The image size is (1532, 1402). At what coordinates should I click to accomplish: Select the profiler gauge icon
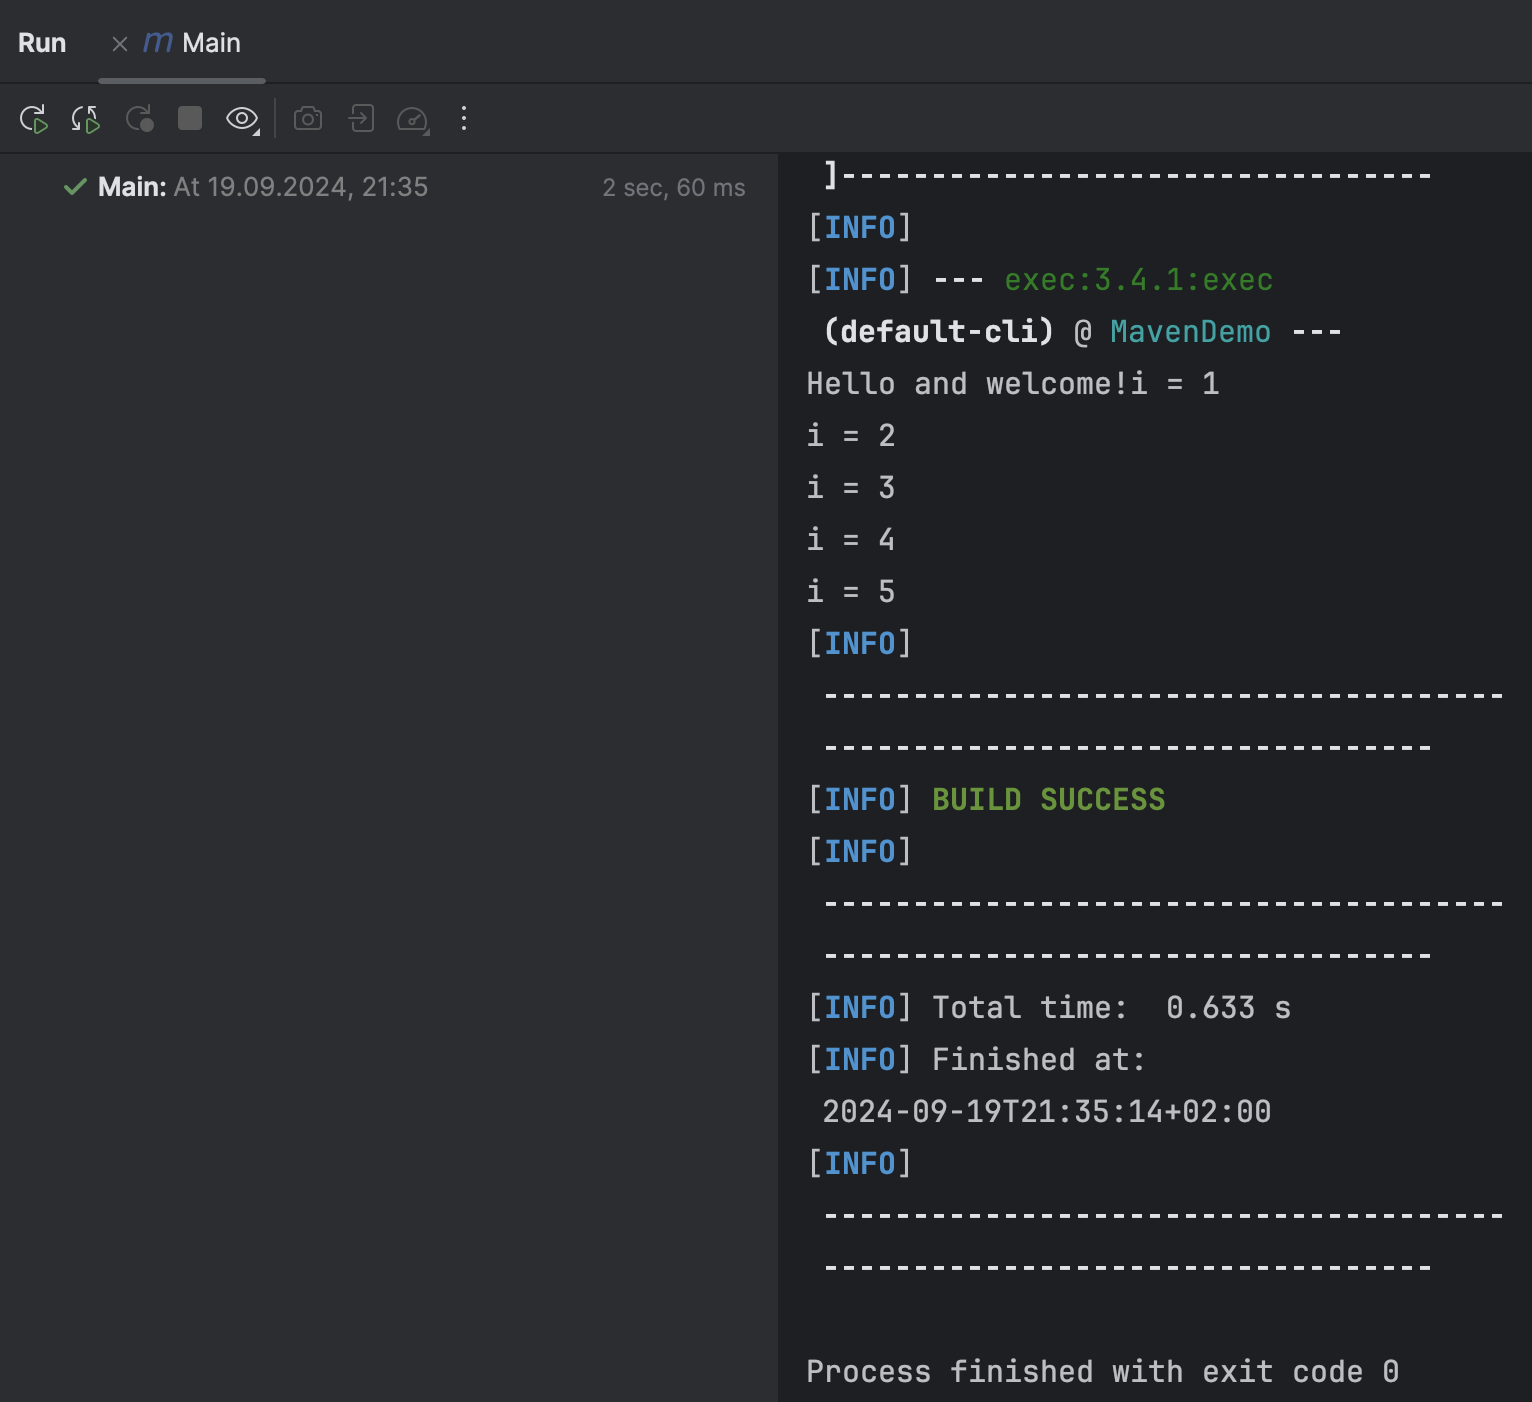412,118
